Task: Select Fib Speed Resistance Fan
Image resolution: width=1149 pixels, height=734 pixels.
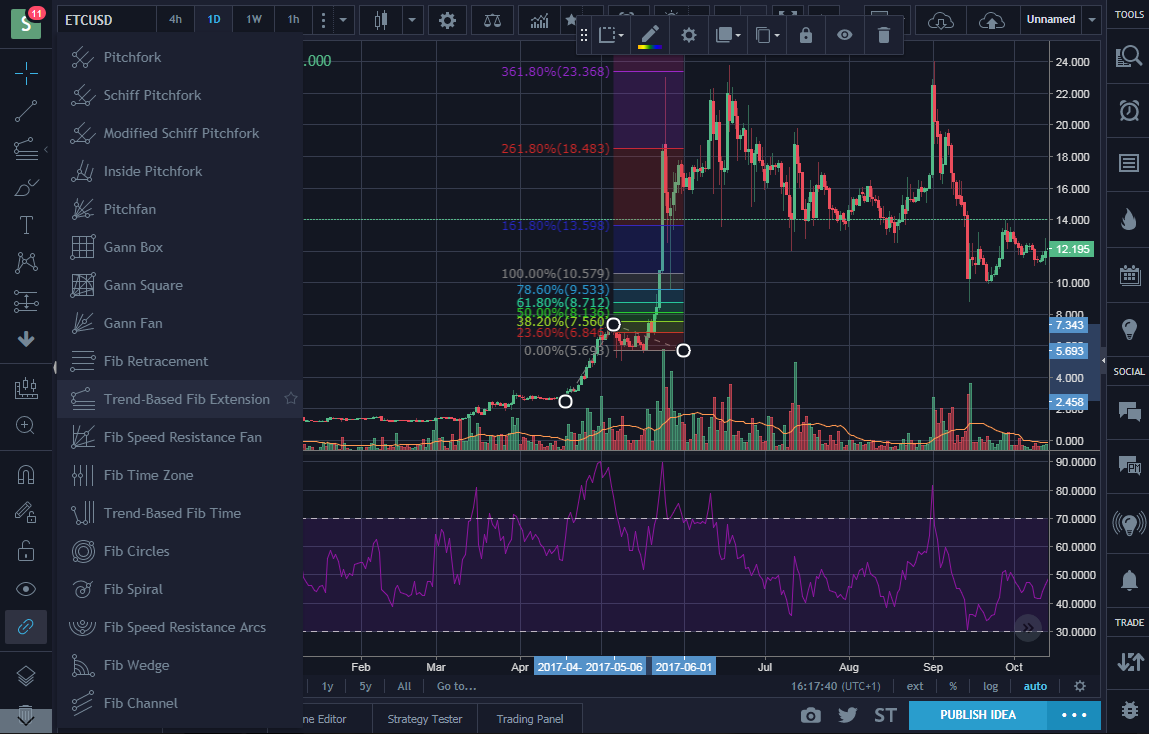Action: click(180, 437)
